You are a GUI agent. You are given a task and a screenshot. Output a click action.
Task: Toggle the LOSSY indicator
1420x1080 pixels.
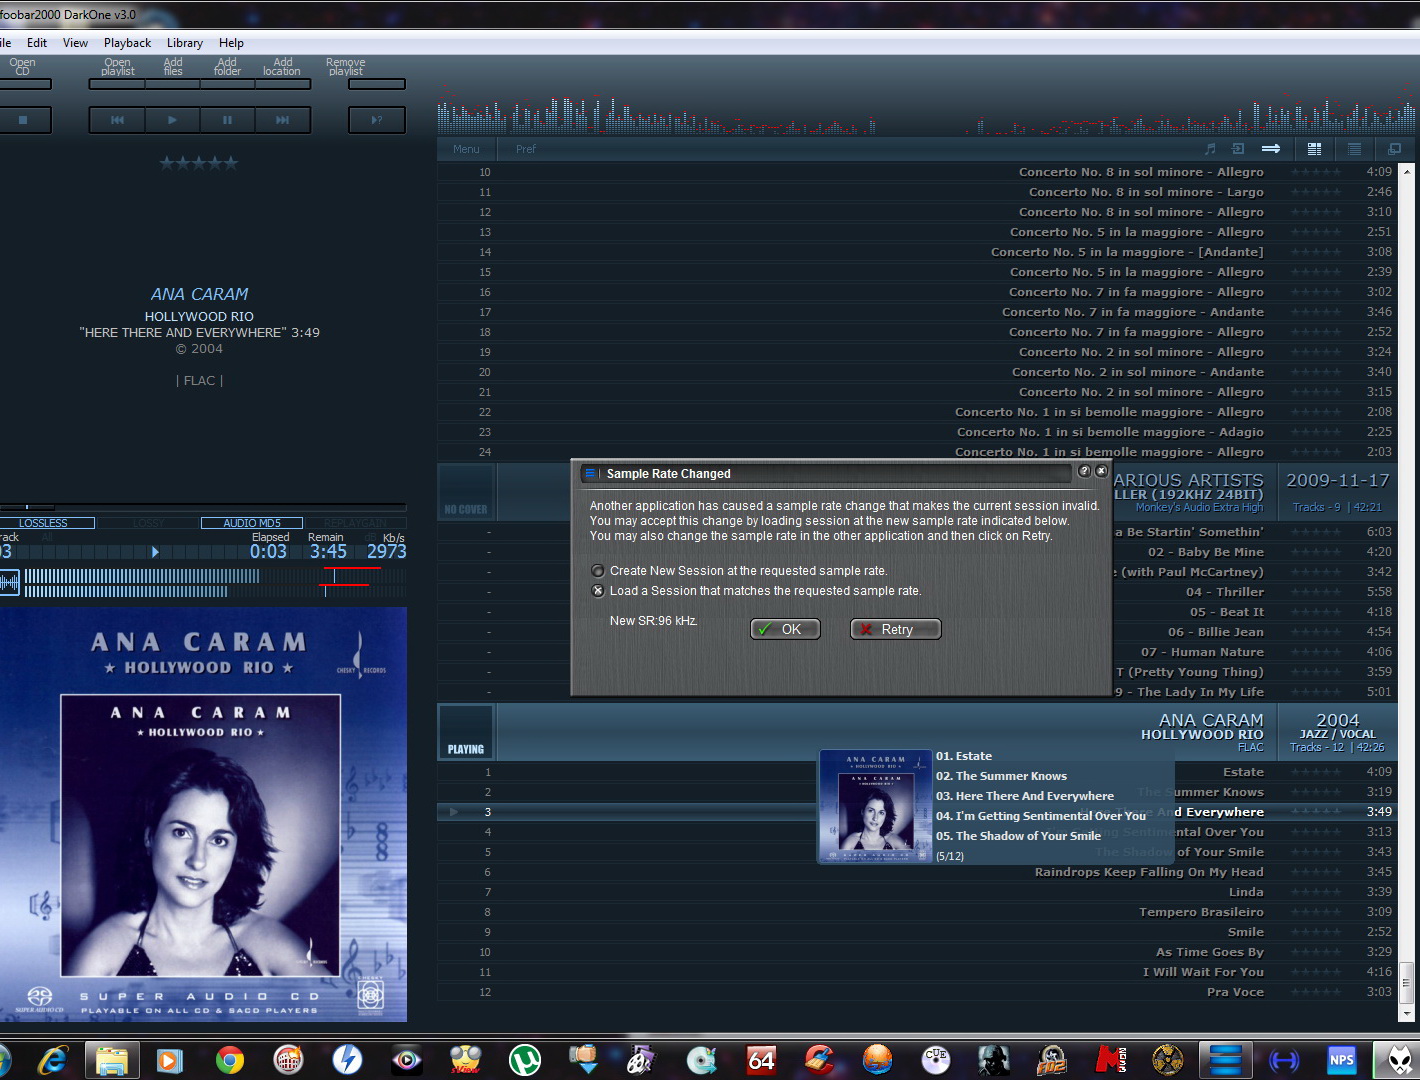tap(148, 523)
